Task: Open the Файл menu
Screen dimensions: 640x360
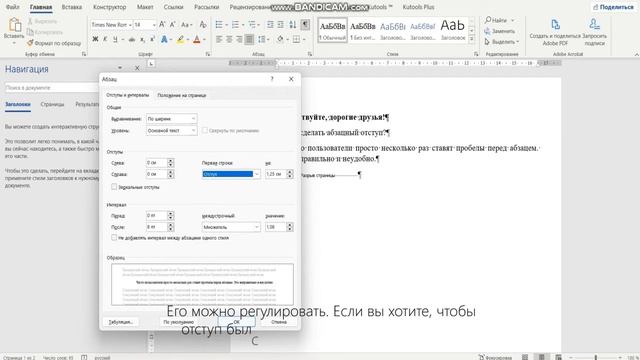Action: (x=13, y=7)
